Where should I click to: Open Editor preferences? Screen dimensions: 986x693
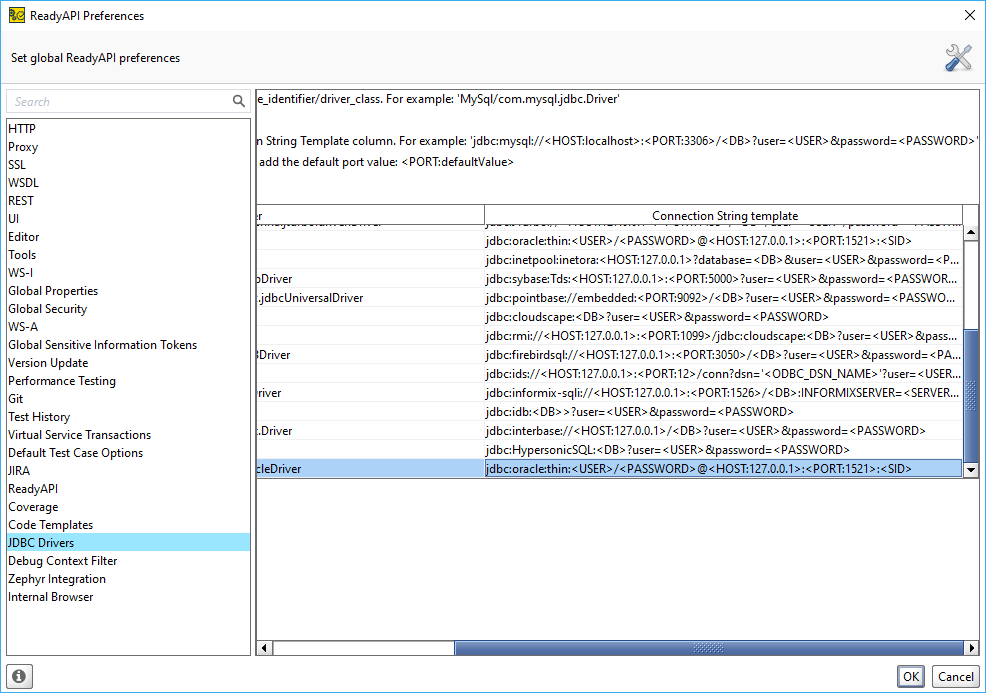128,237
